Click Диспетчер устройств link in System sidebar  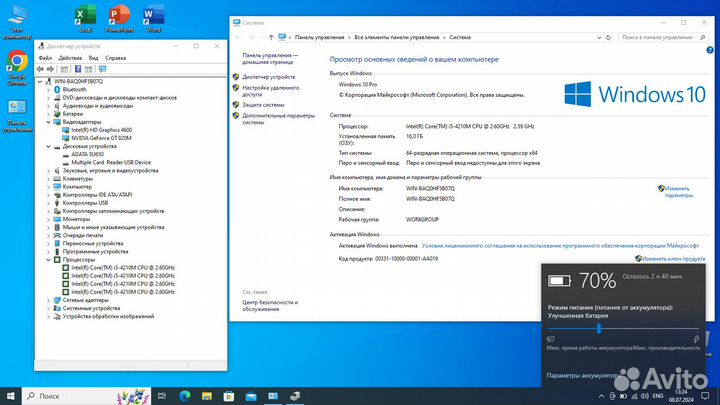(x=269, y=77)
